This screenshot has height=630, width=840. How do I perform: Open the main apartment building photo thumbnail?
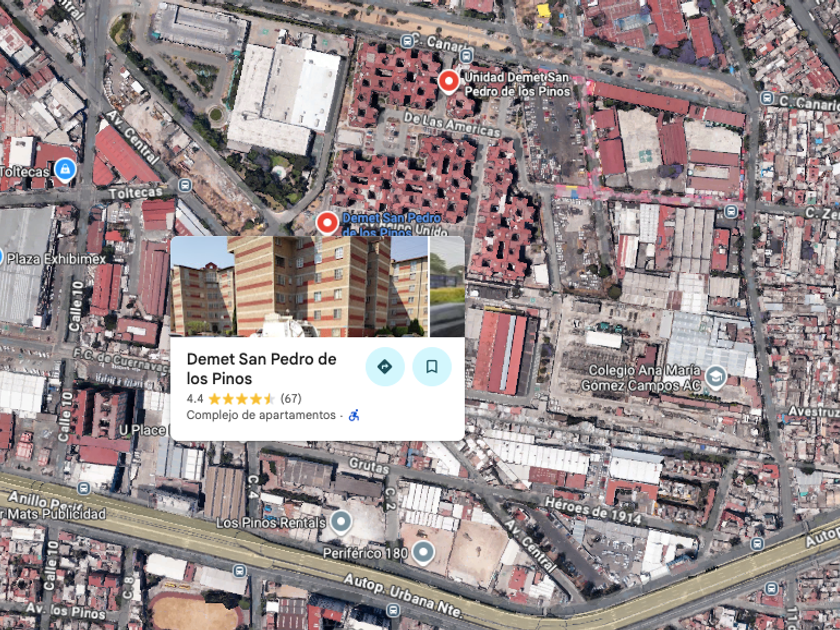click(x=299, y=287)
